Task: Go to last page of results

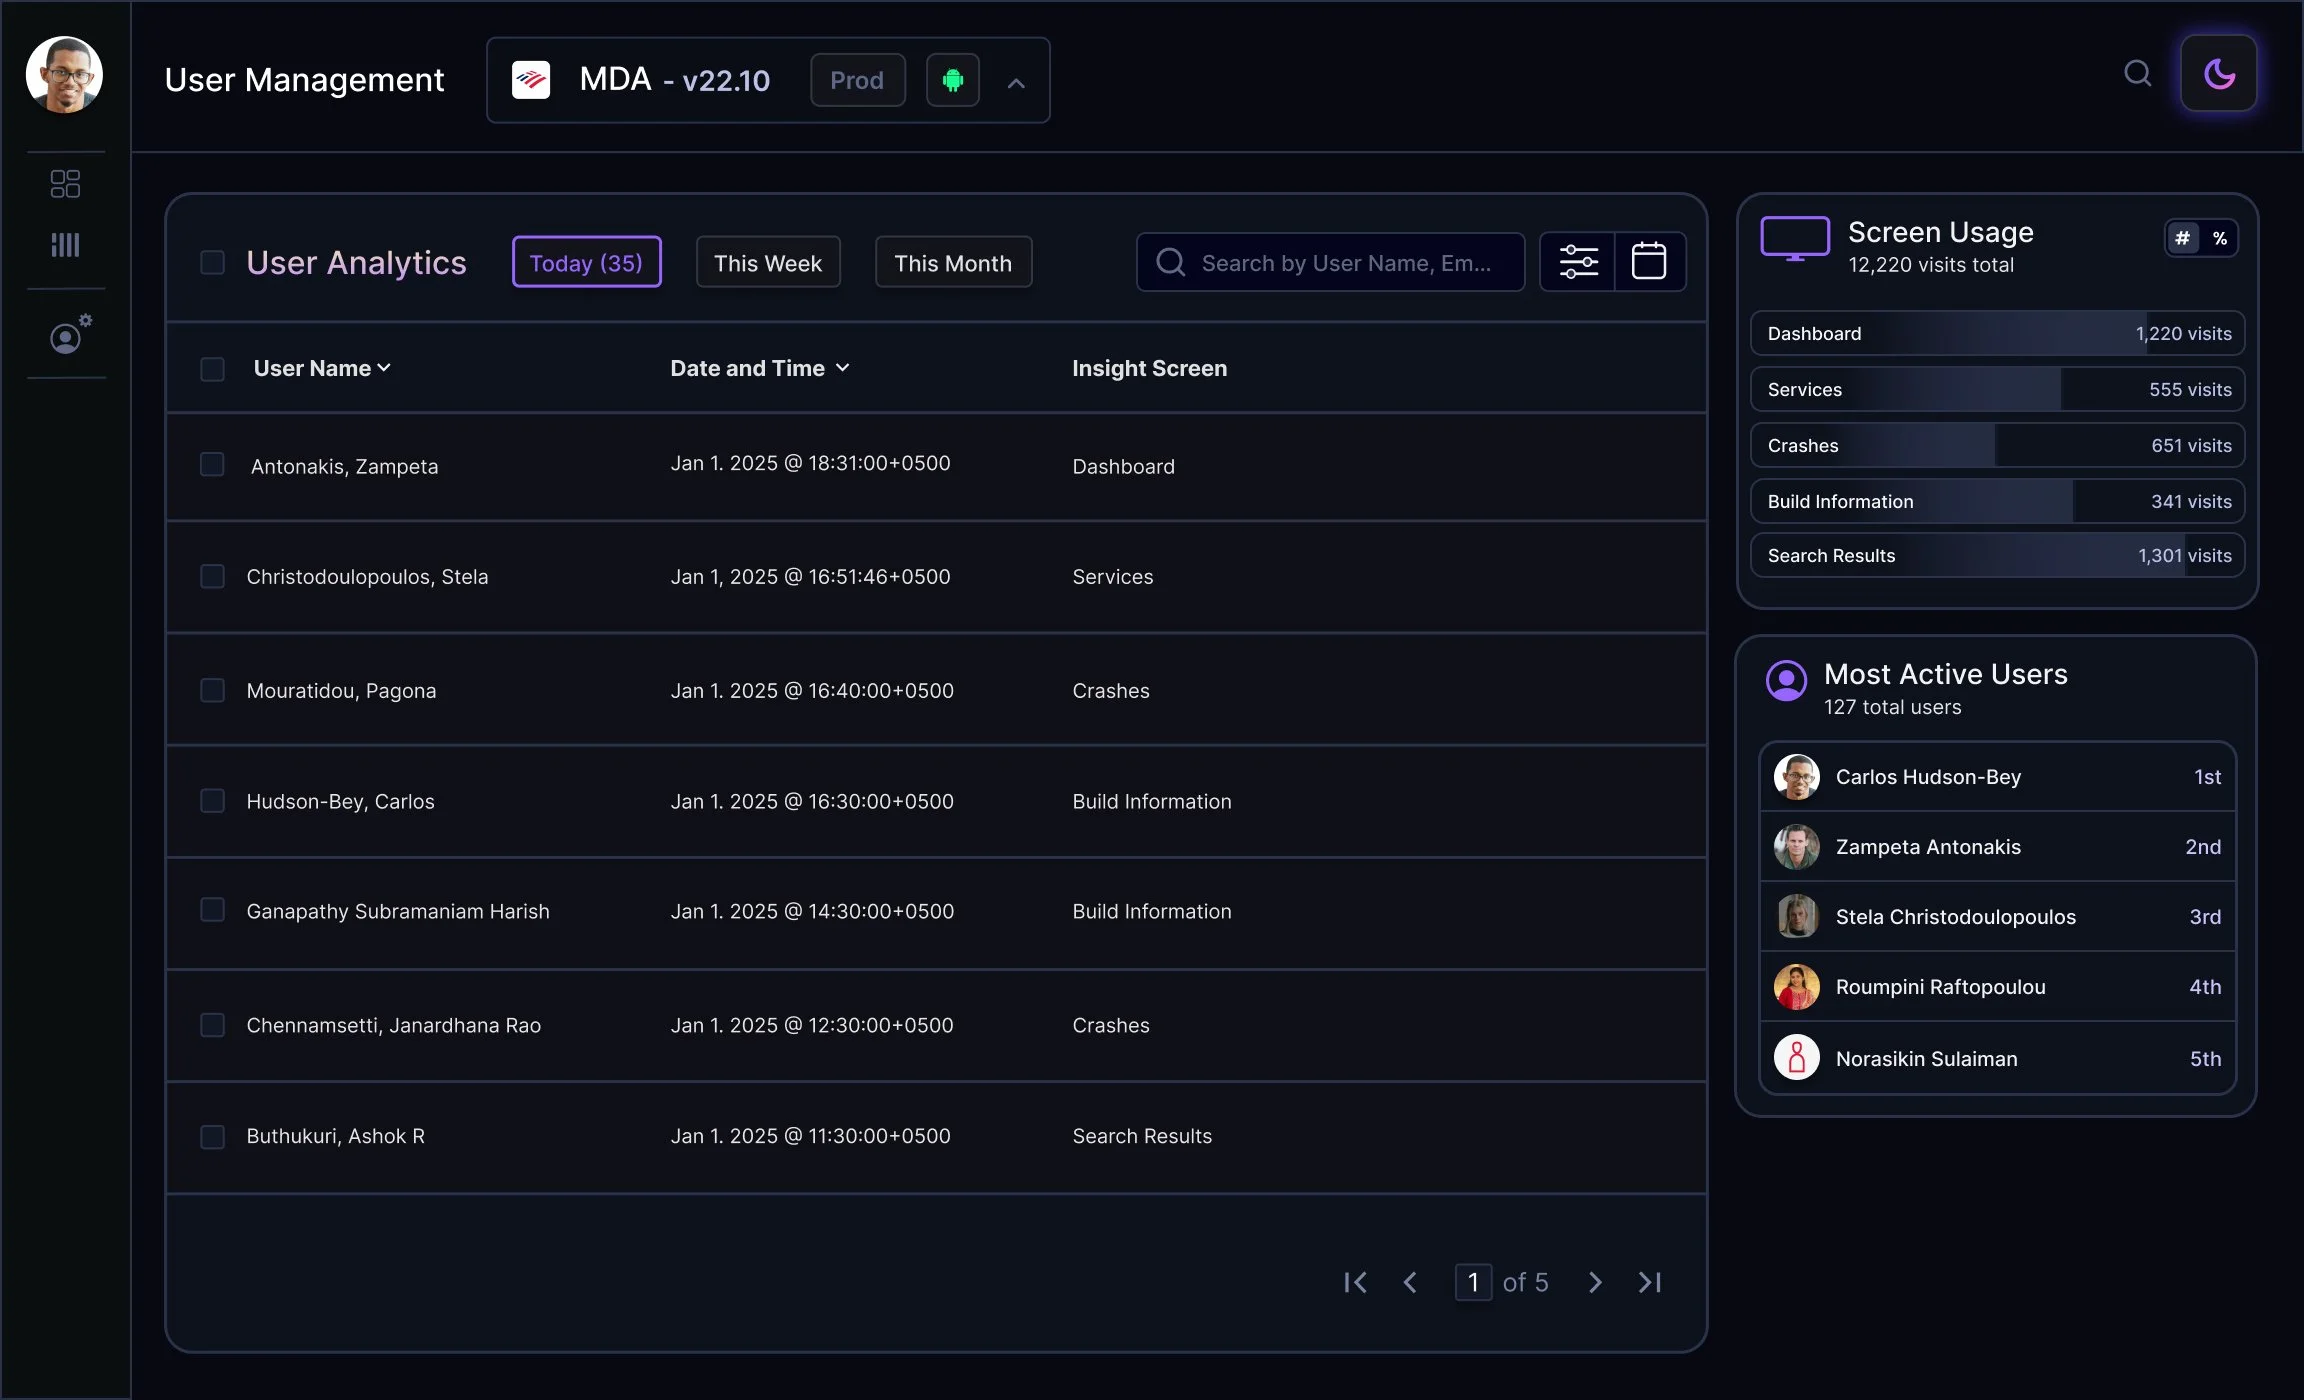Action: (x=1650, y=1282)
